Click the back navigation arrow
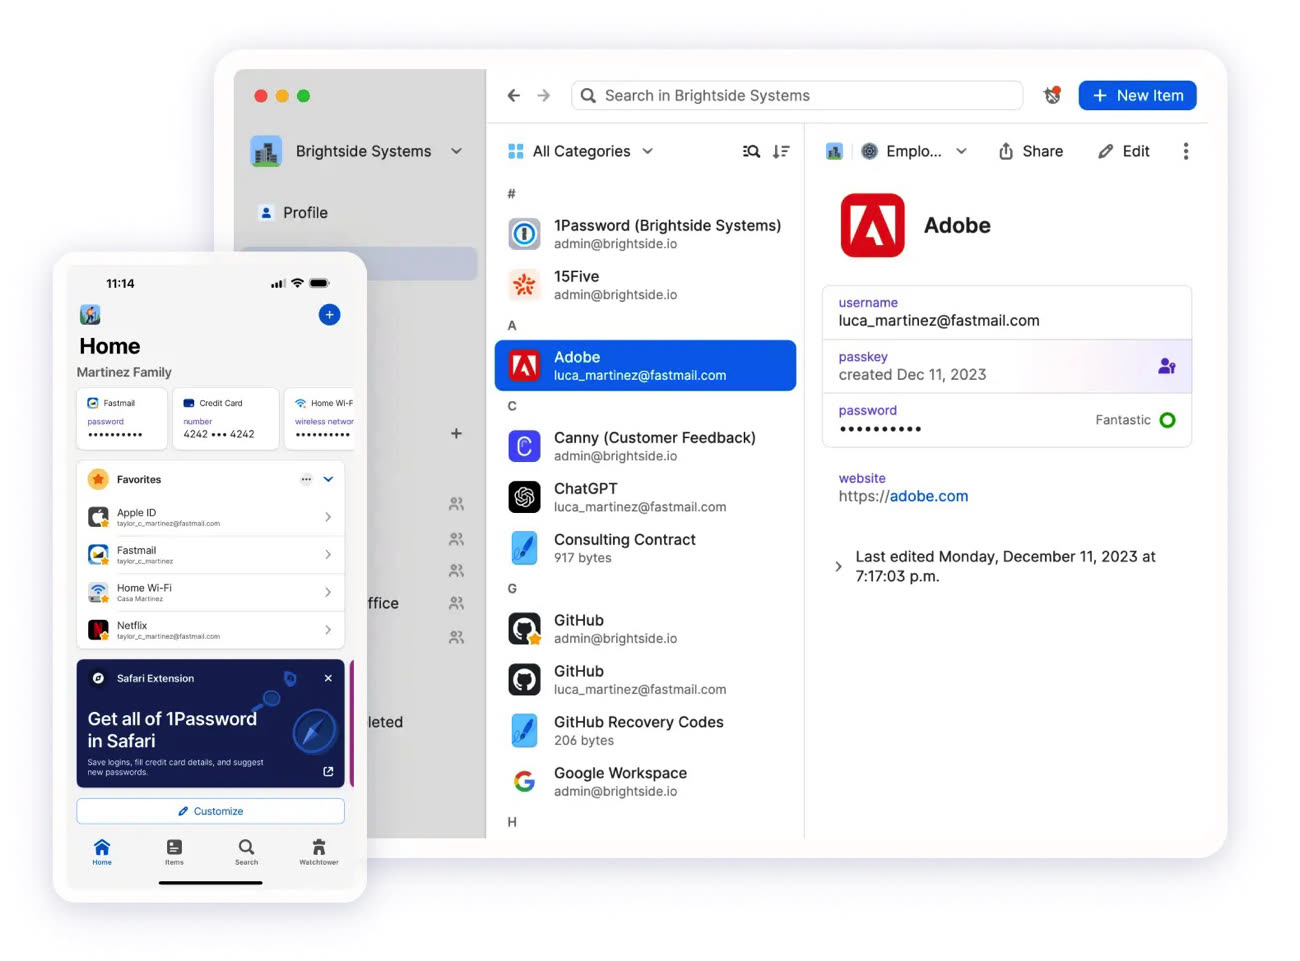This screenshot has width=1300, height=961. coord(514,95)
